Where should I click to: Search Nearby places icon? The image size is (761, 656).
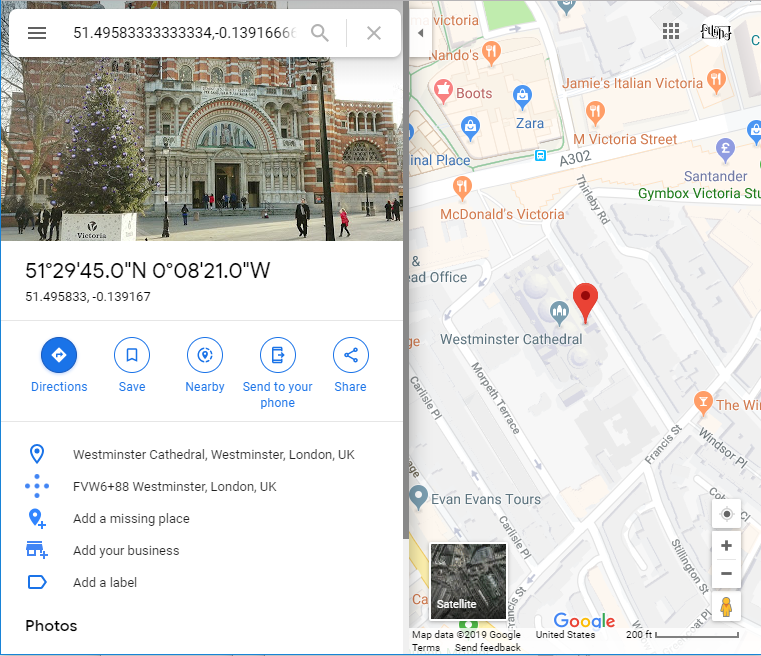click(205, 355)
